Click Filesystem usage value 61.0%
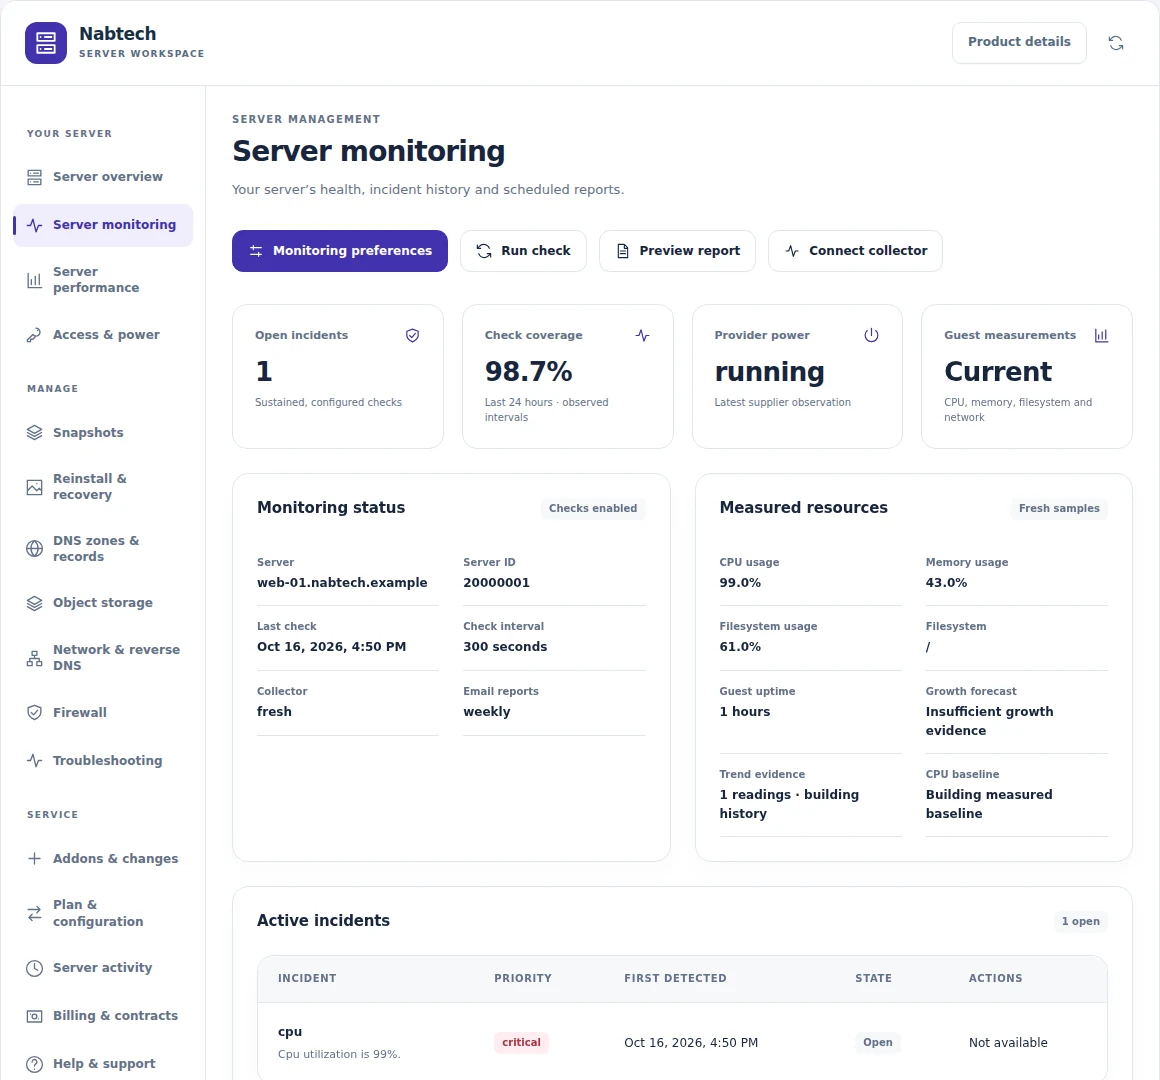Screen dimensions: 1160x1080 point(740,647)
